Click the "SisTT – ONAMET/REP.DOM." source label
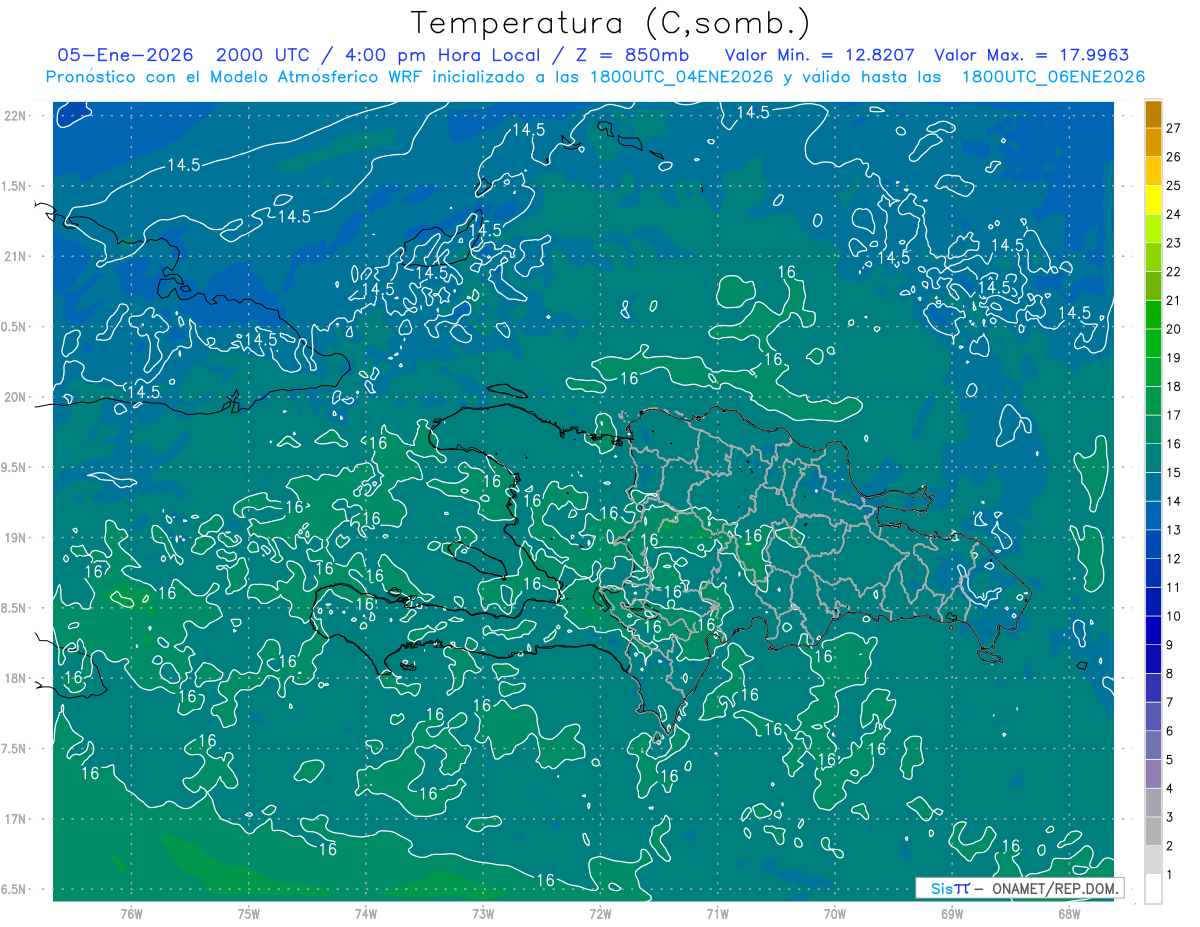 click(x=1019, y=888)
